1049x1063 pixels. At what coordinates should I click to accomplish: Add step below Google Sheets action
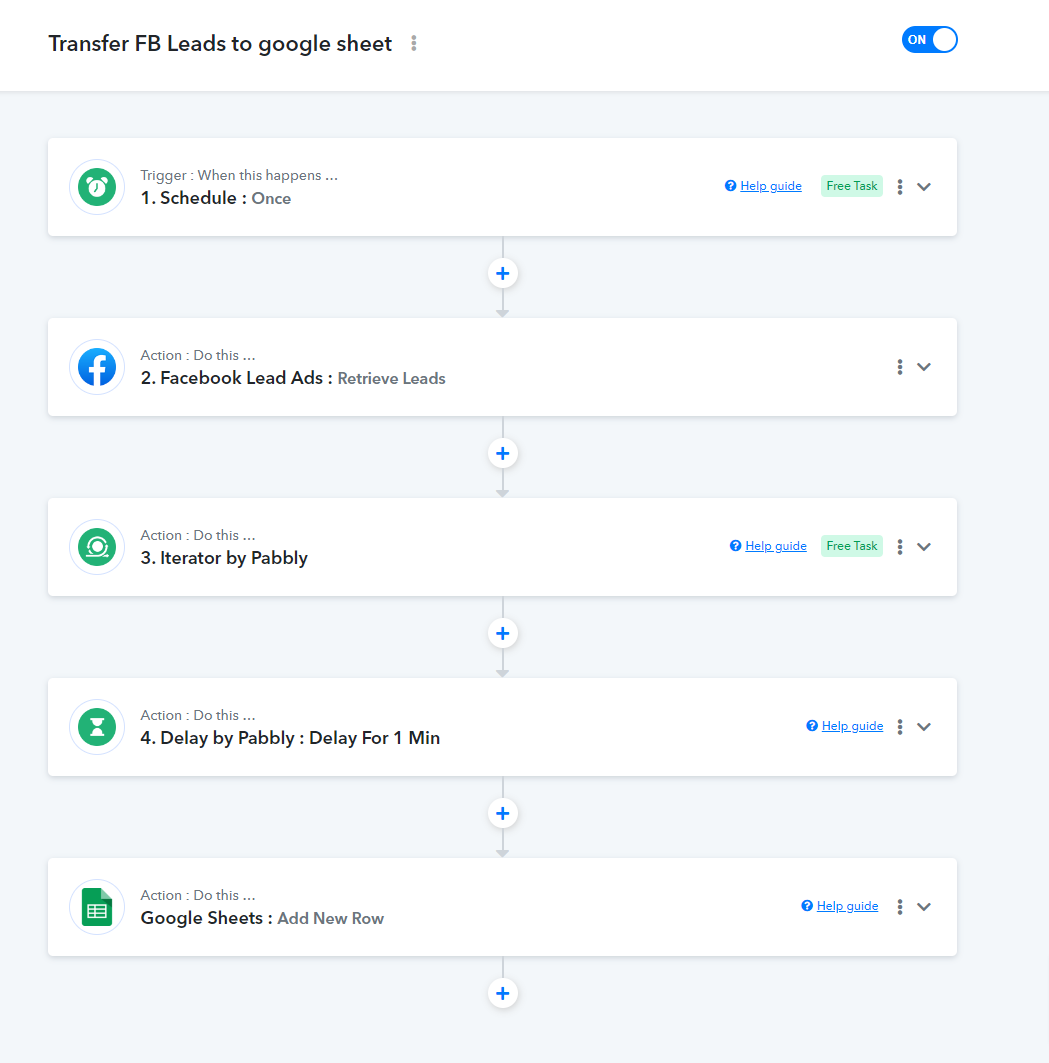tap(502, 993)
